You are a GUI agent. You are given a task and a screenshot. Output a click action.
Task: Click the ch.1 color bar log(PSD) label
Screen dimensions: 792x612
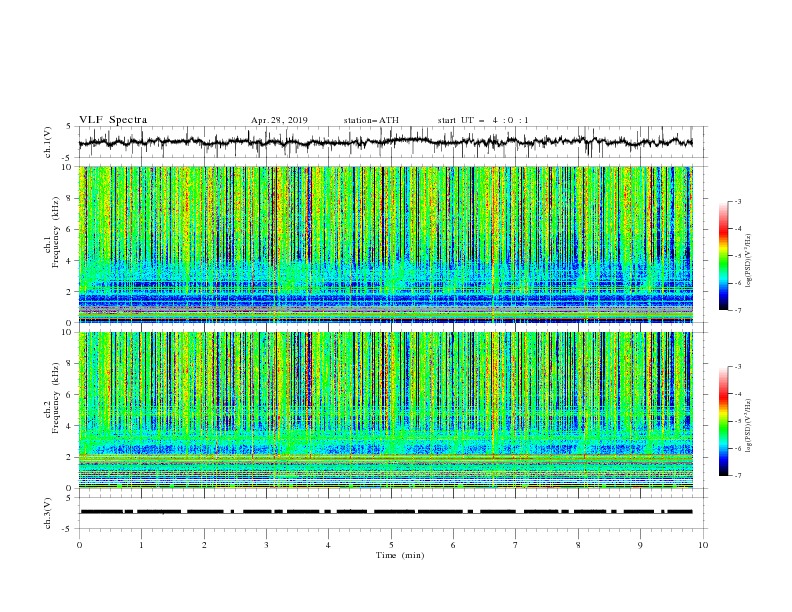[748, 261]
